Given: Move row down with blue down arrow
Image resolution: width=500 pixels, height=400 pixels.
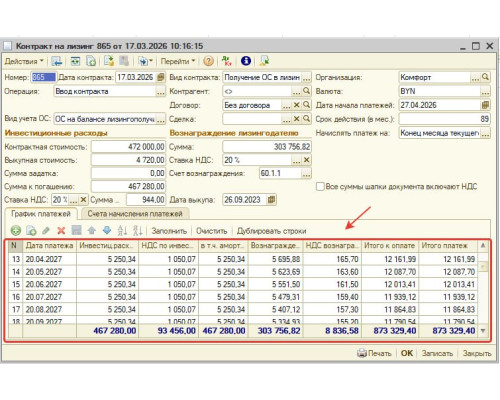Looking at the screenshot, I should point(107,230).
